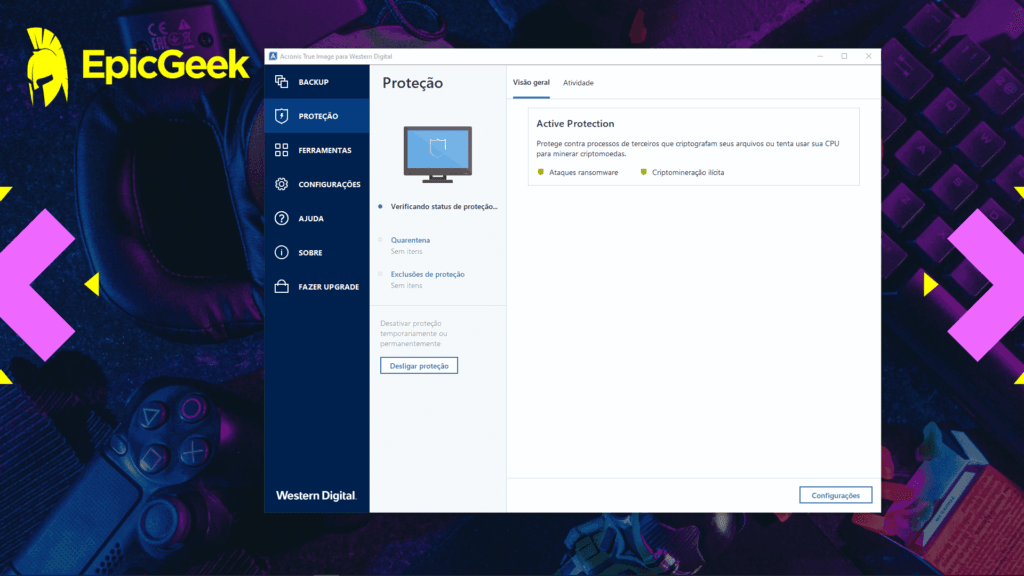Open the Backup section via sidebar icon
Image resolution: width=1024 pixels, height=576 pixels.
[283, 81]
